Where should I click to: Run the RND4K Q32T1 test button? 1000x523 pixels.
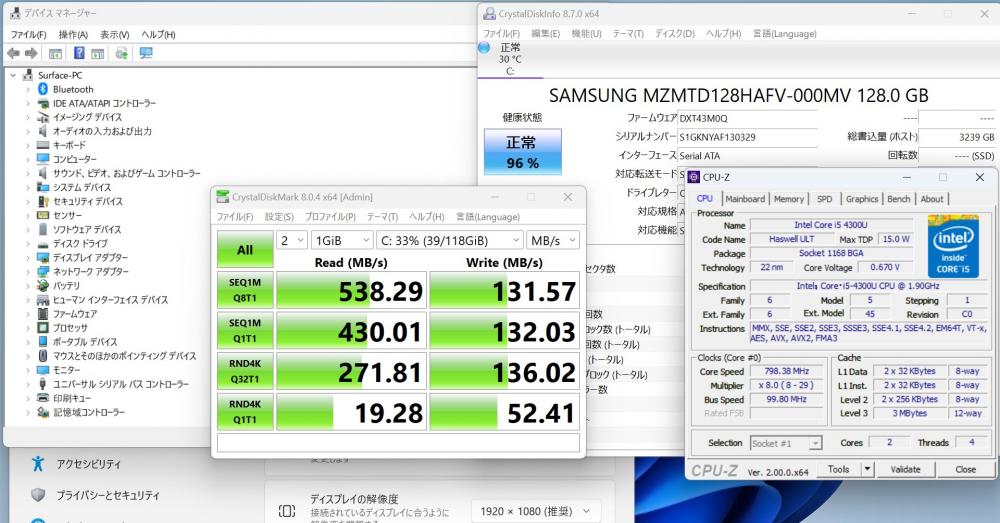coord(245,371)
